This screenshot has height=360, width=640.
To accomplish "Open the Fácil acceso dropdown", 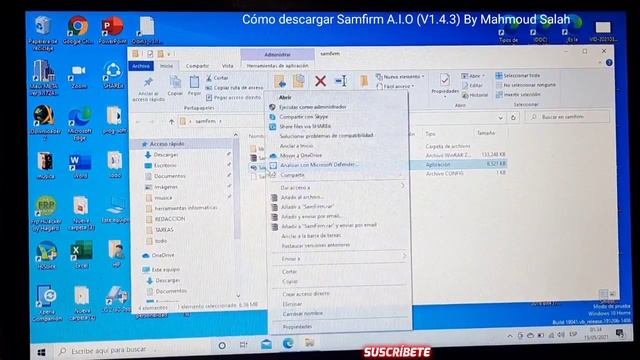I will point(396,86).
